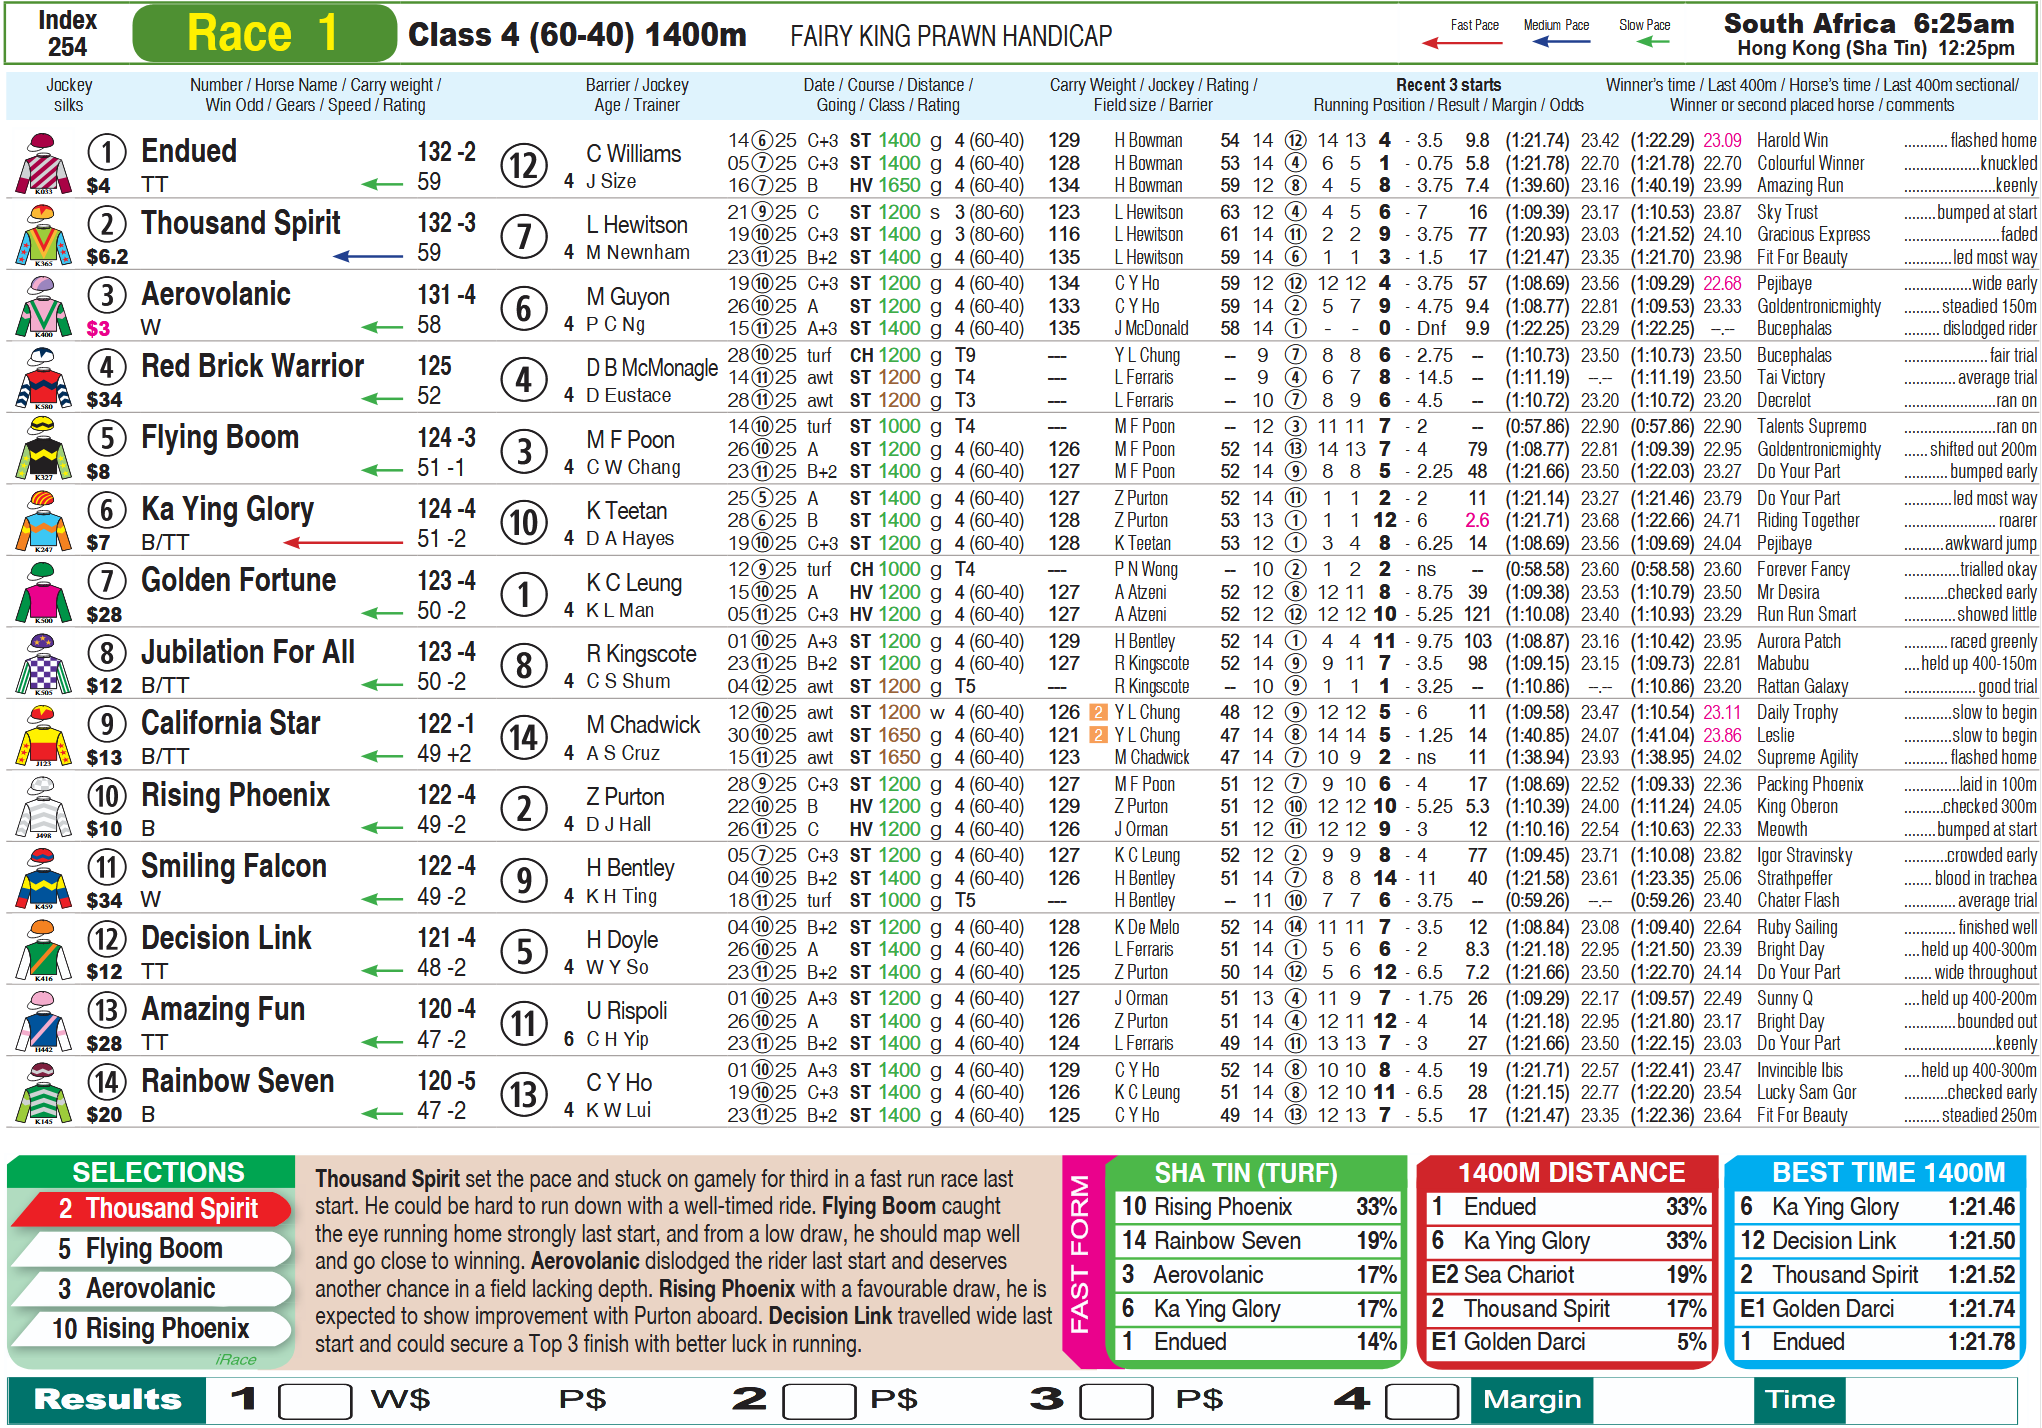Click the FAST FORM pink label
Screen dimensions: 2042x1428
pyautogui.click(x=1080, y=1254)
